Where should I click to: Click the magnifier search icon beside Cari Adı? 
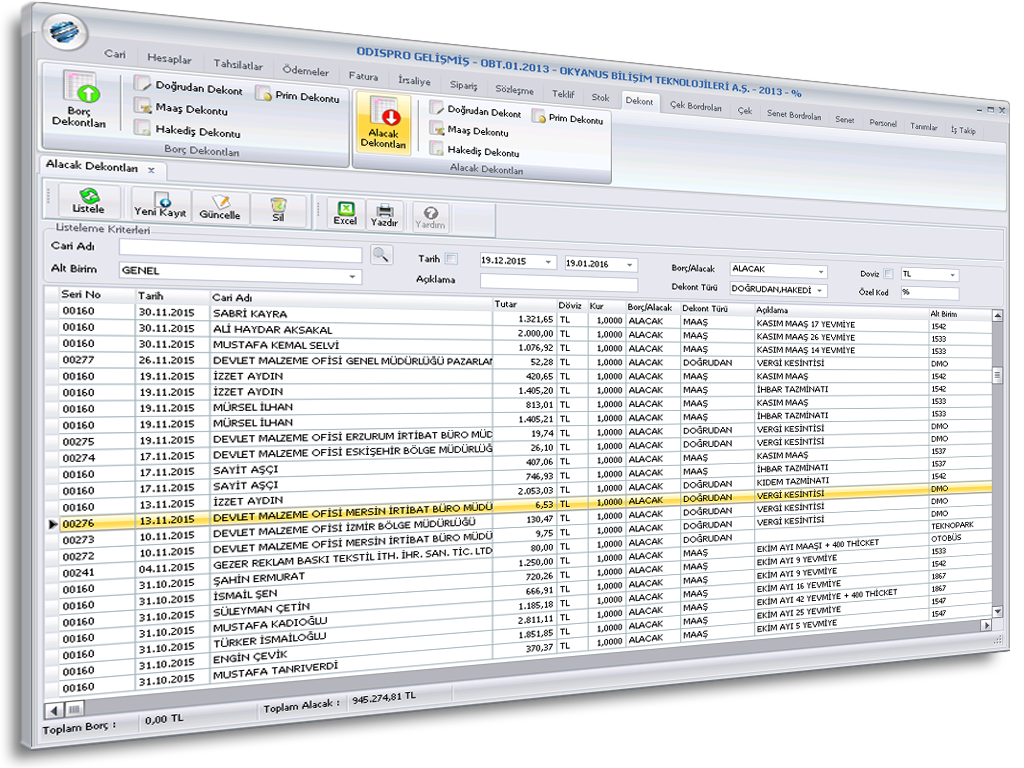point(380,255)
